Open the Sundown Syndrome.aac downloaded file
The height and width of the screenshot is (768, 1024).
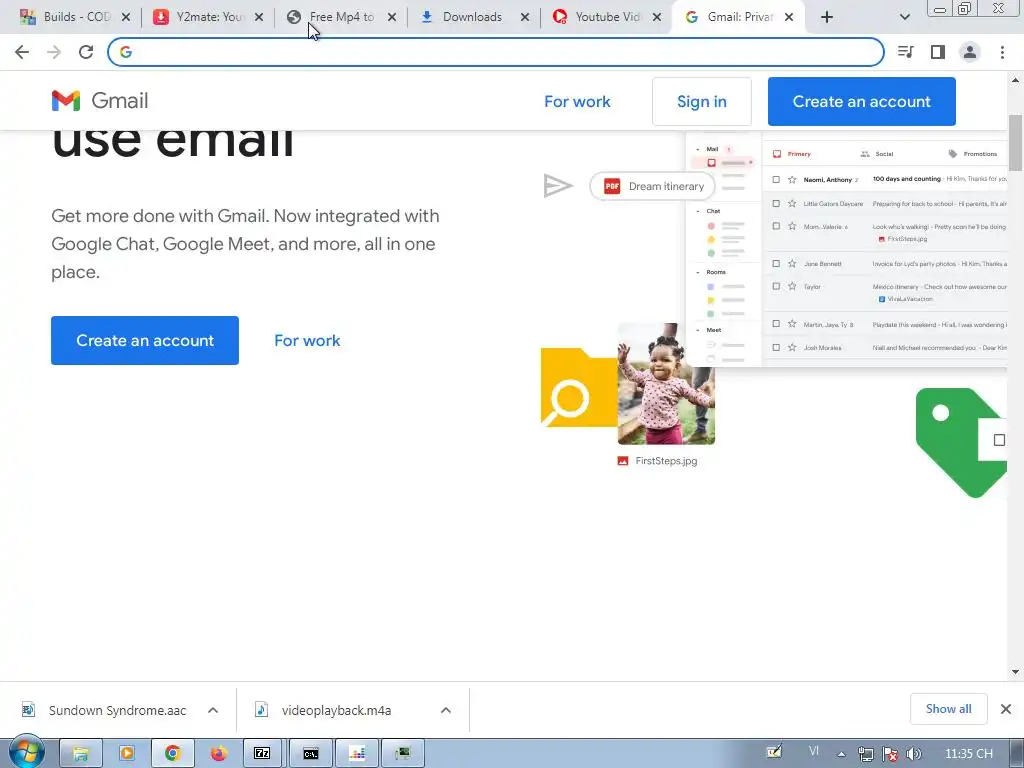[104, 711]
